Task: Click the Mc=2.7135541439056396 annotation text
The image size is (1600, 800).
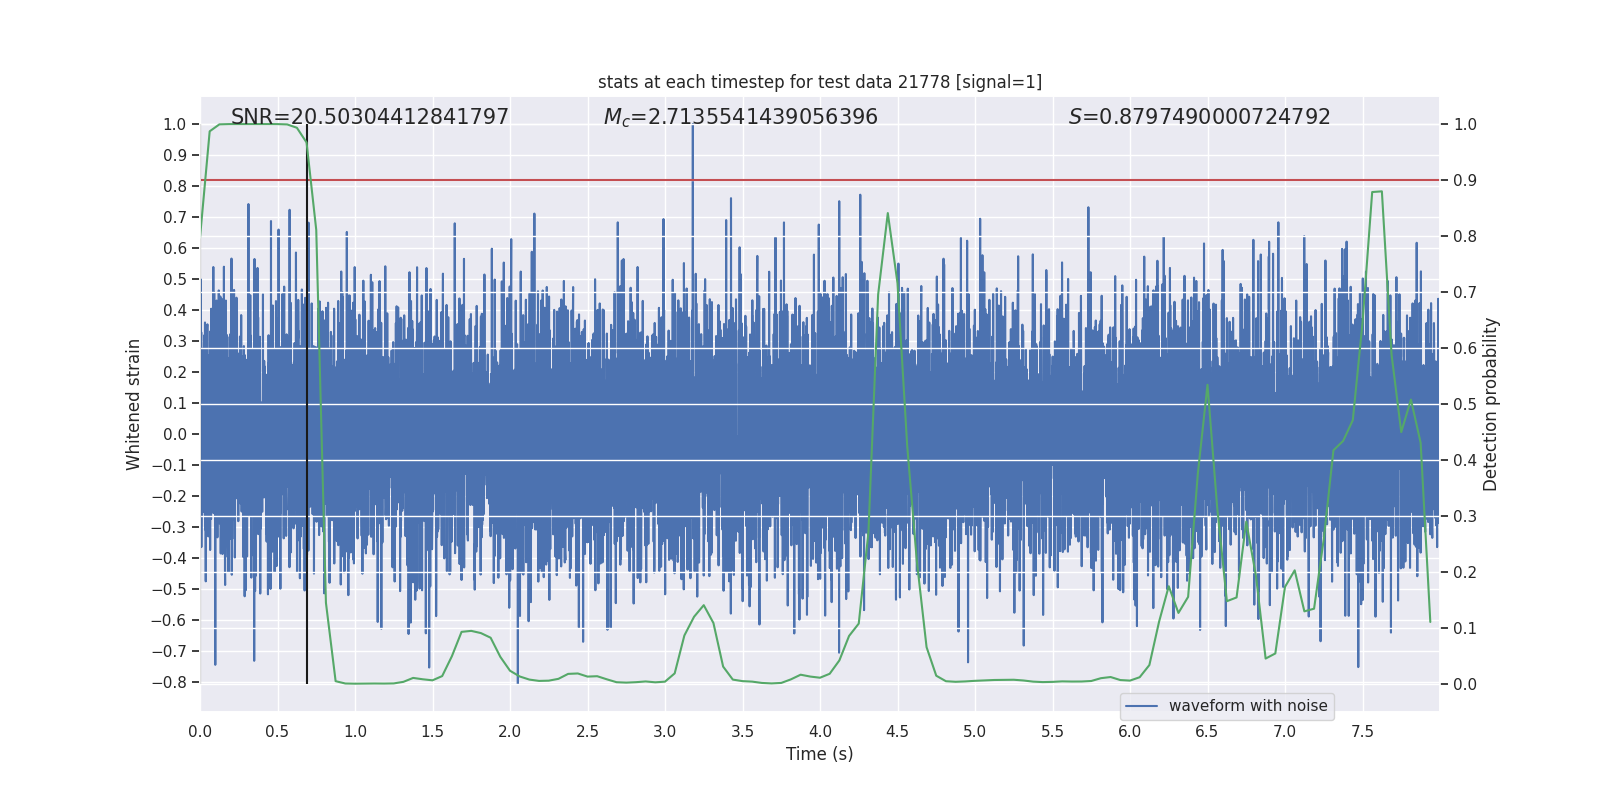Action: (x=740, y=117)
